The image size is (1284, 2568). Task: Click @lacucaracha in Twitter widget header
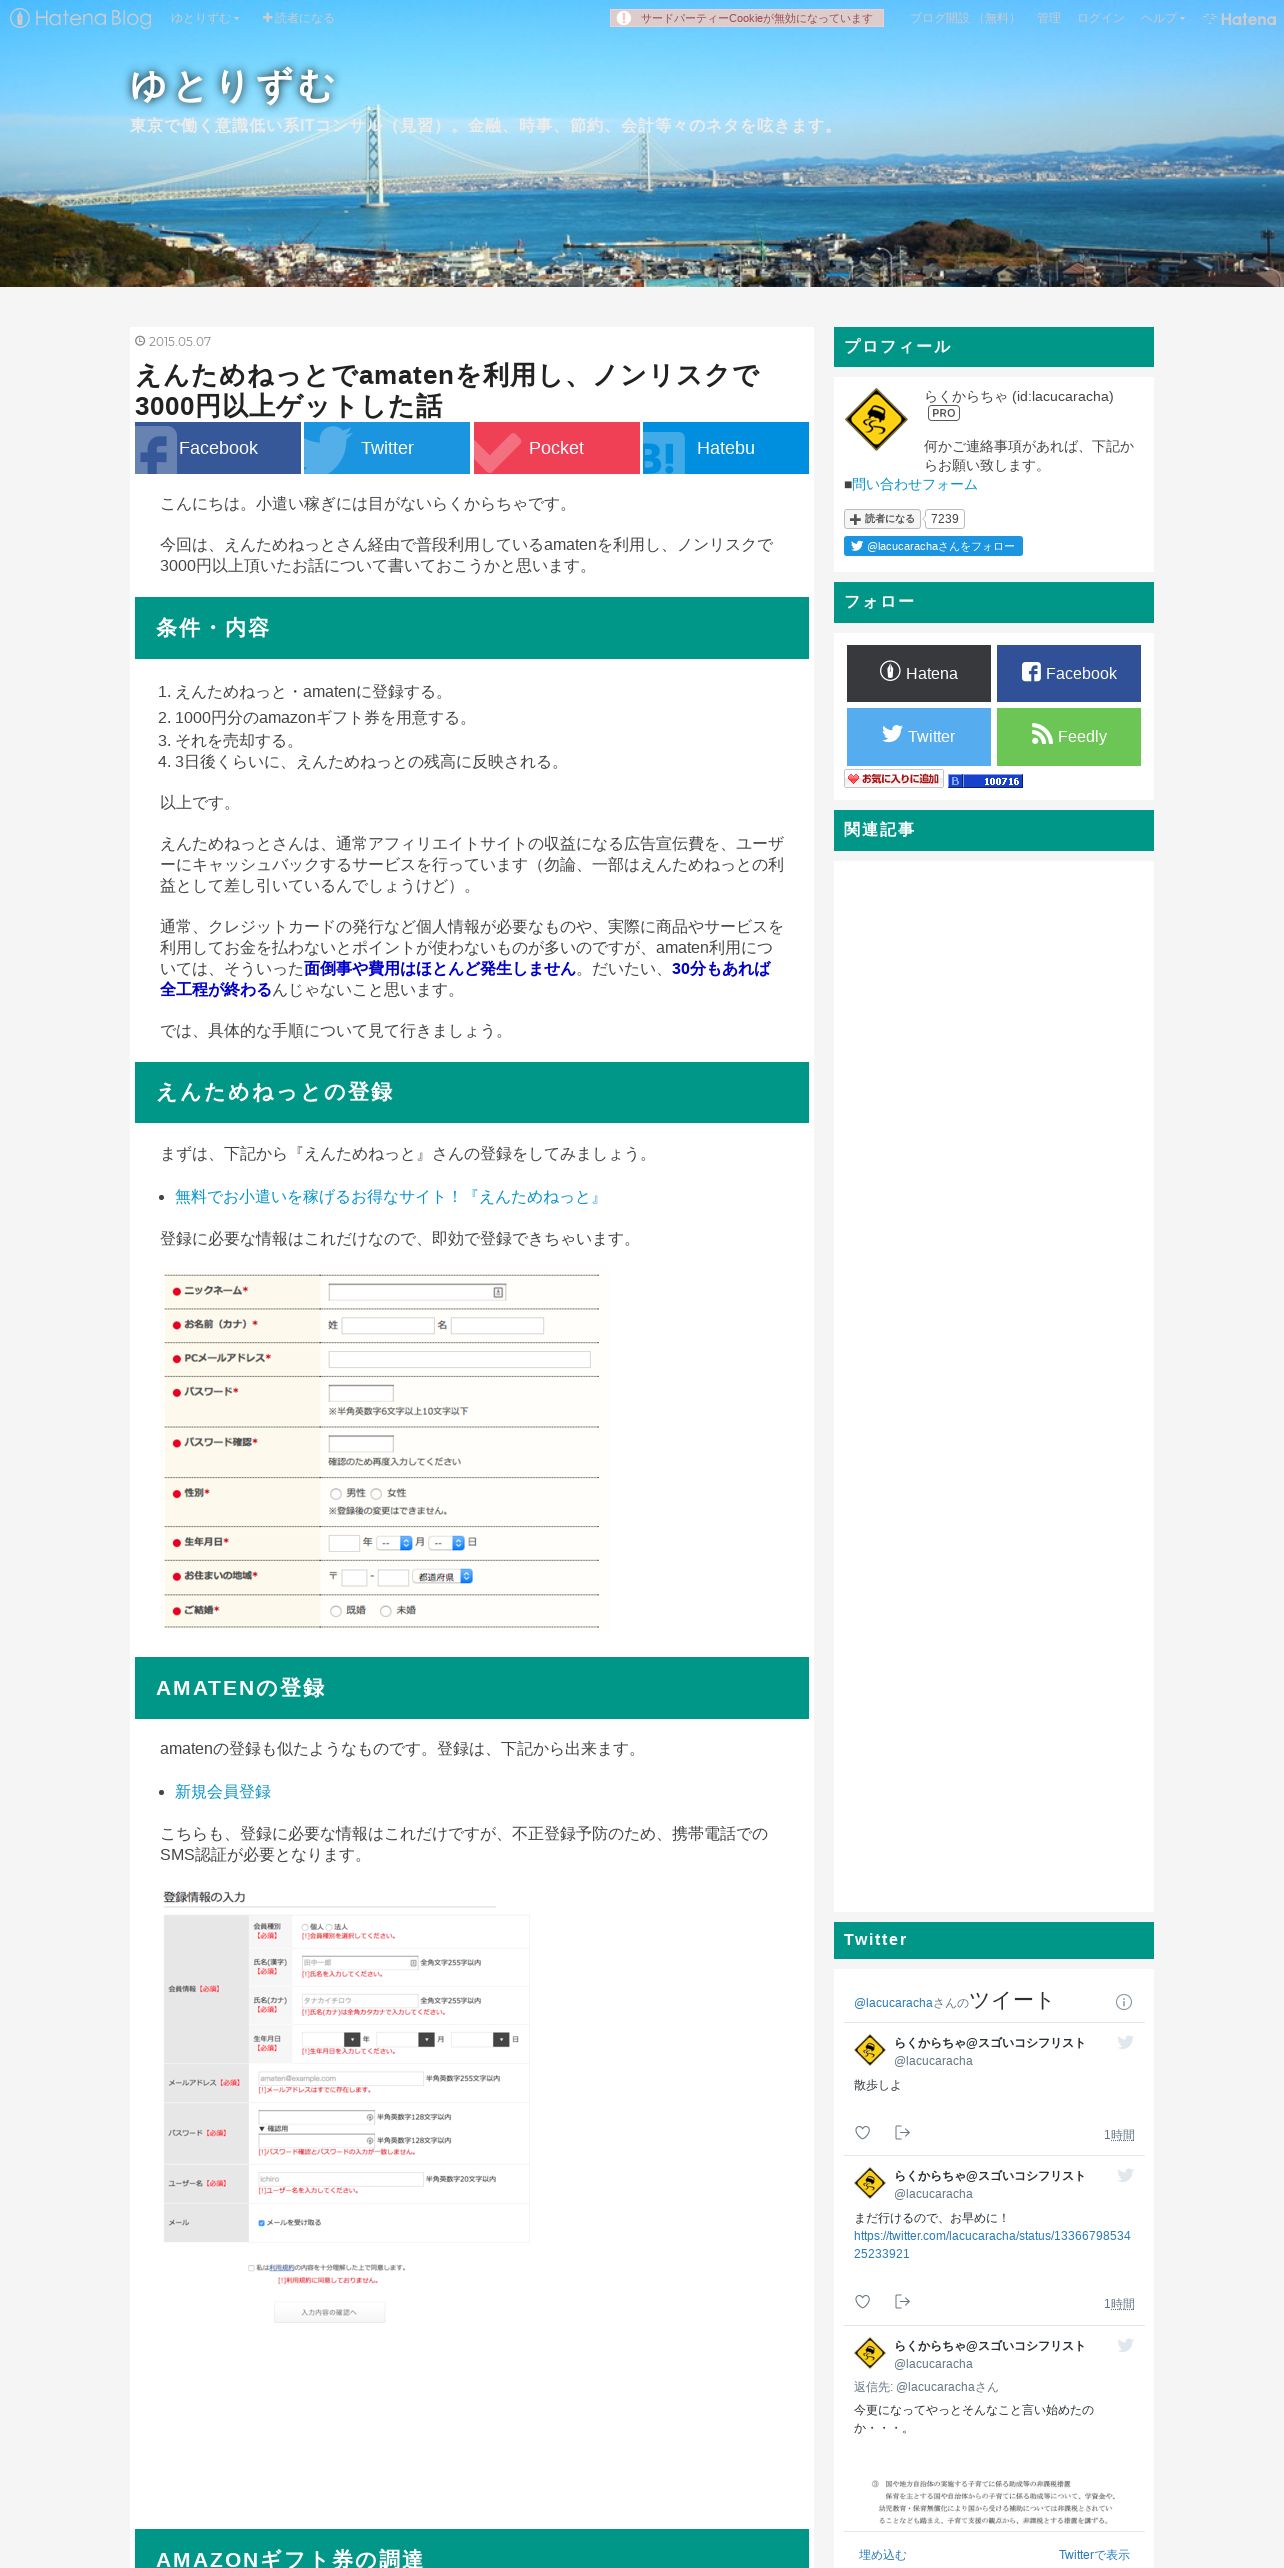point(893,2003)
